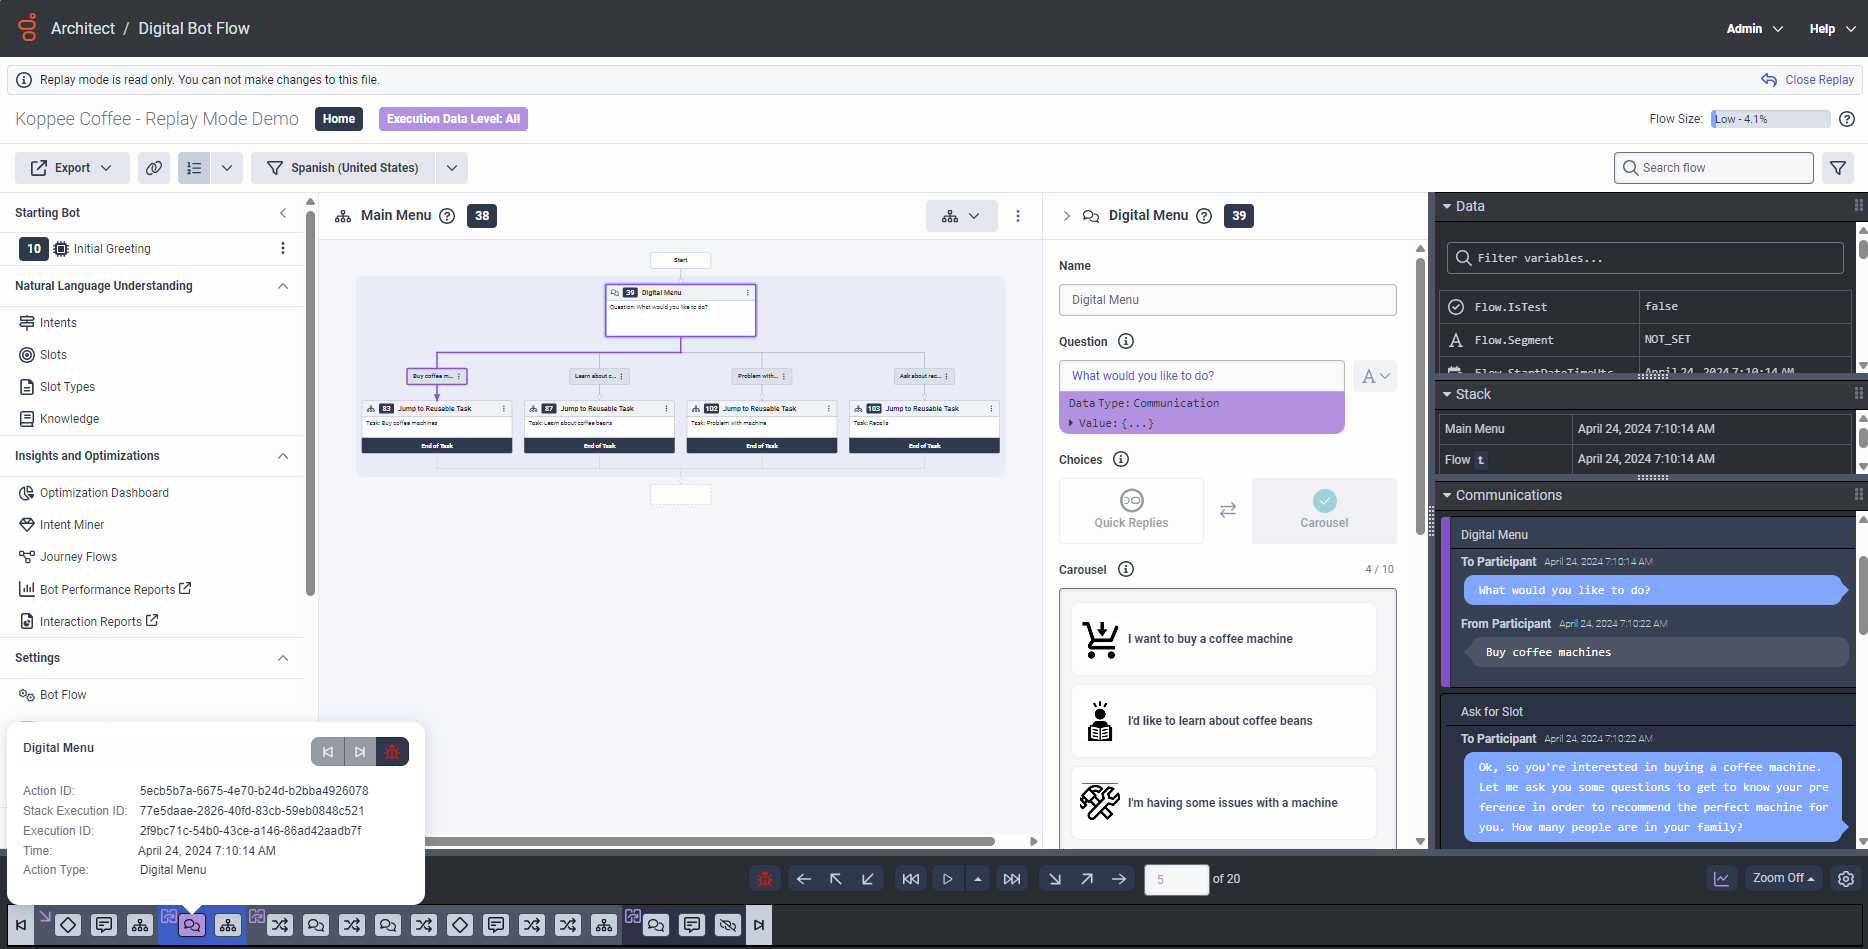The width and height of the screenshot is (1868, 949).
Task: Click the execution chart graph icon
Action: tap(1721, 879)
